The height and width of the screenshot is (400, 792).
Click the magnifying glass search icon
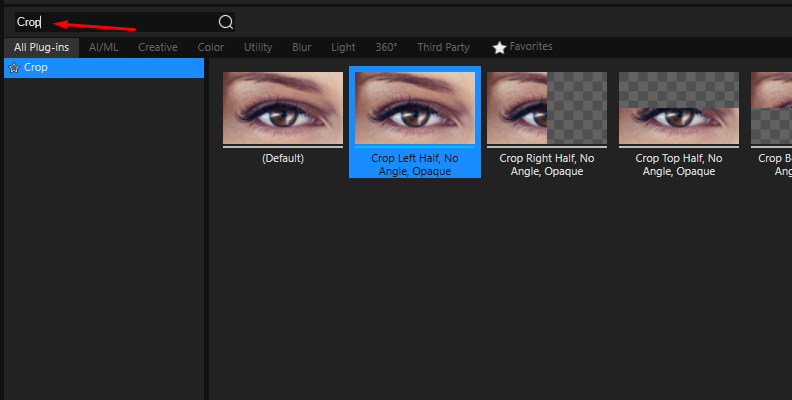click(226, 22)
